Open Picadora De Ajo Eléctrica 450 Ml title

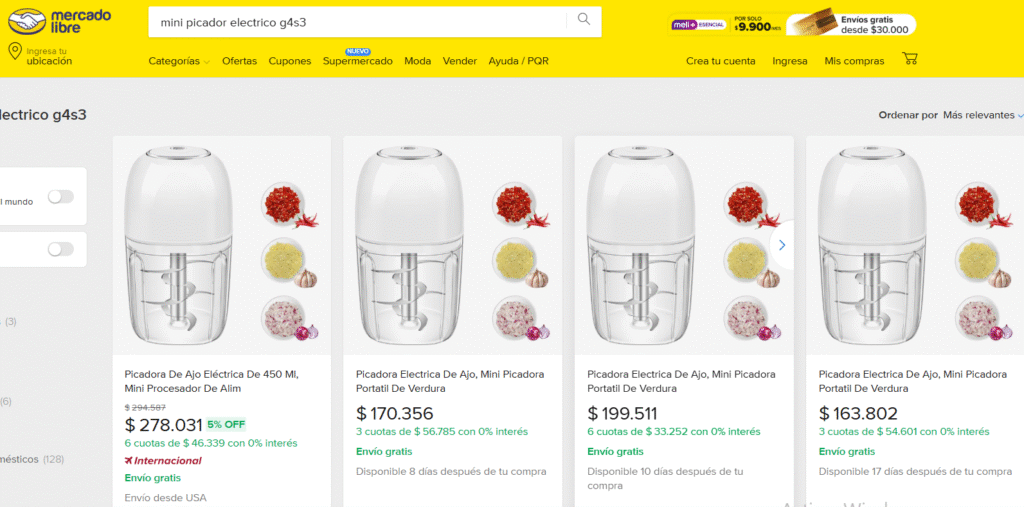(x=211, y=381)
